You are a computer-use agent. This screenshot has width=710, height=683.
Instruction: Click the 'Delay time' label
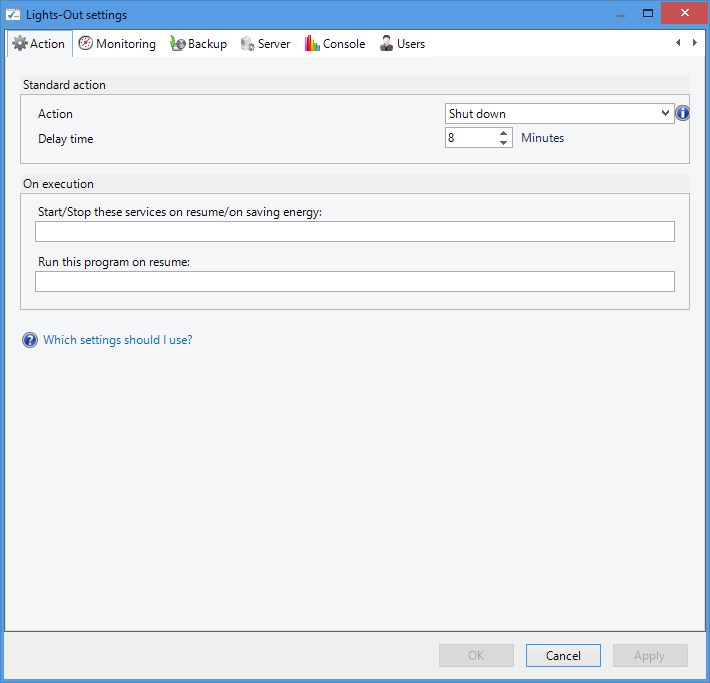pos(66,139)
